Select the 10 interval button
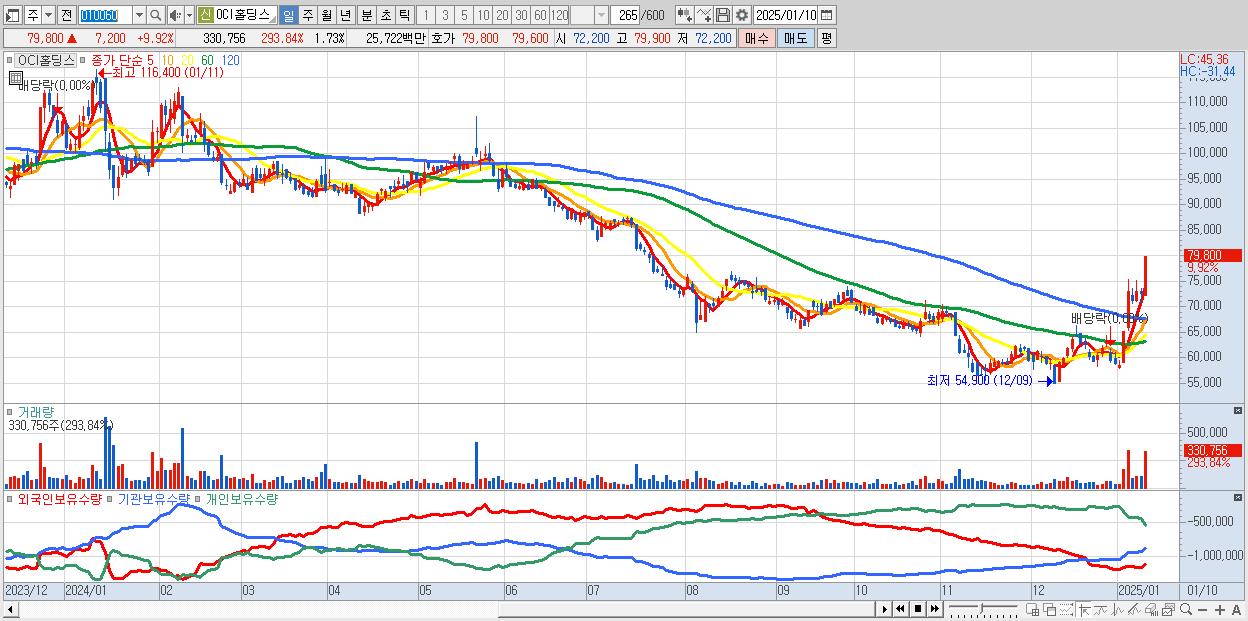The width and height of the screenshot is (1248, 621). 483,15
